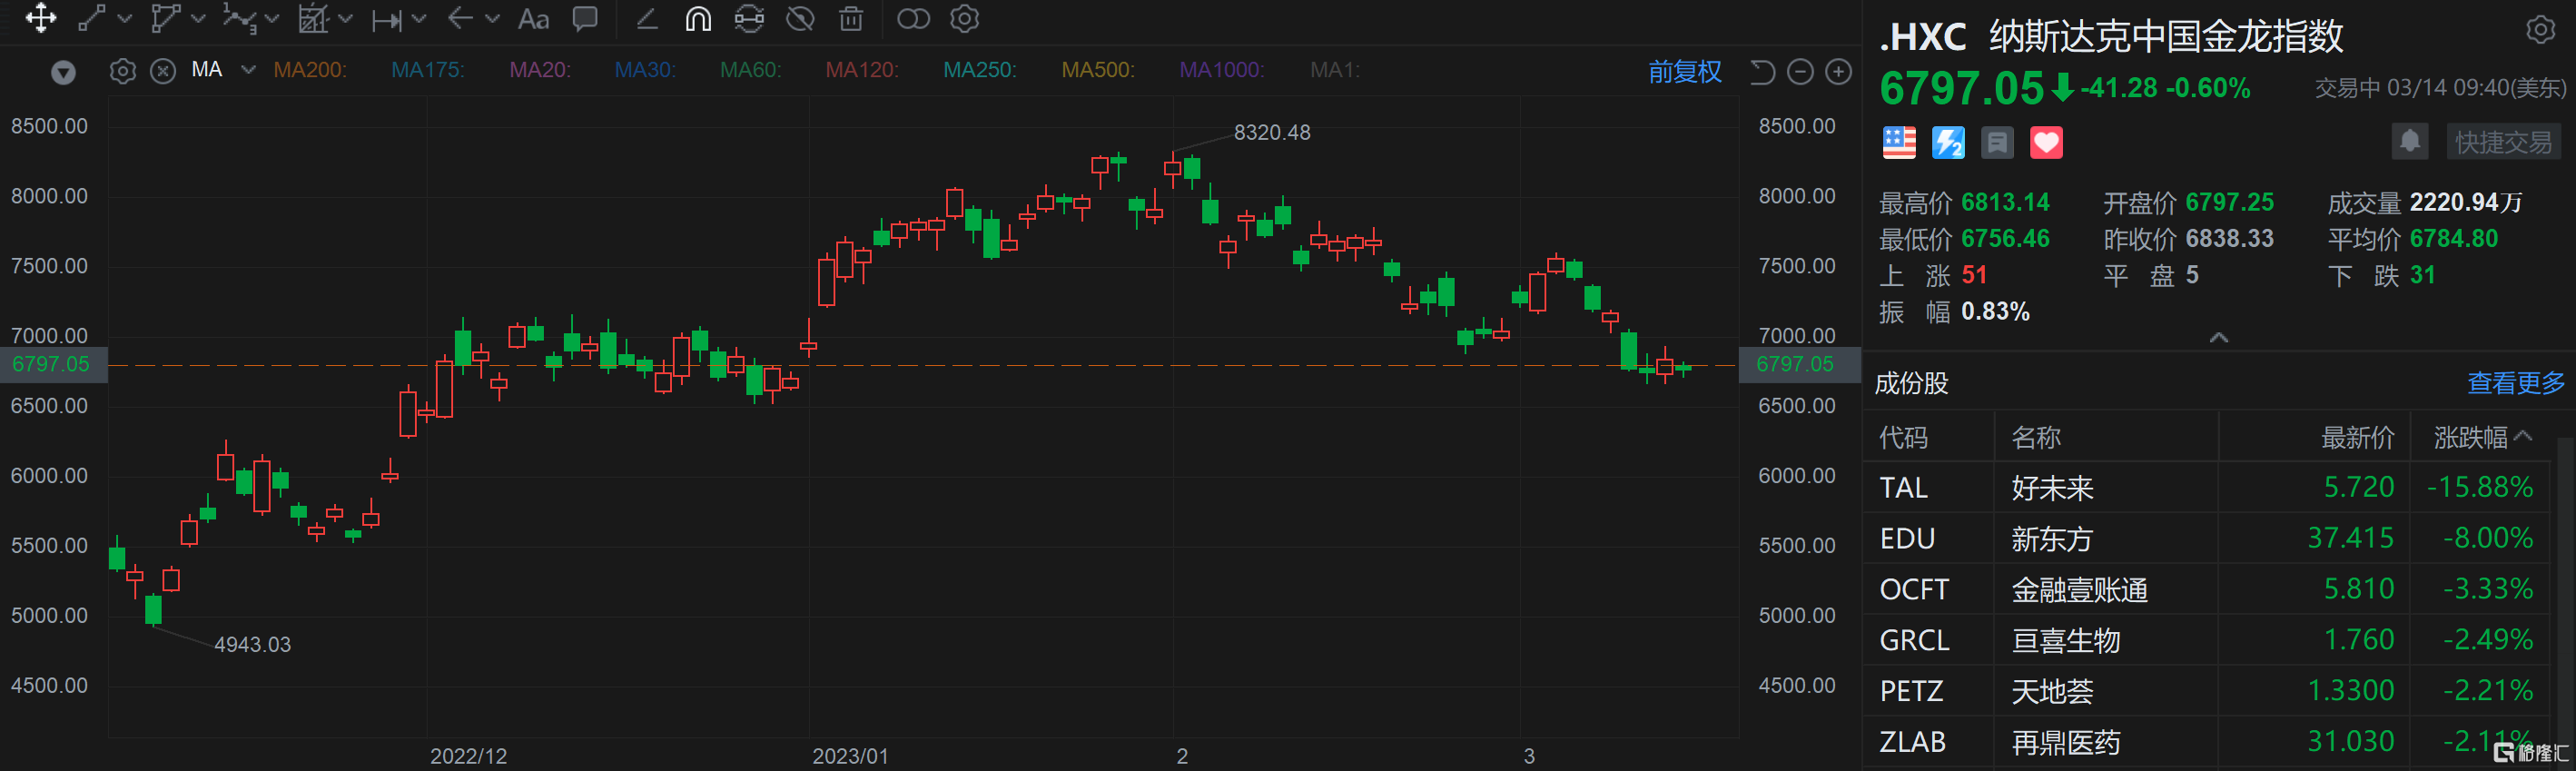Image resolution: width=2576 pixels, height=771 pixels.
Task: Toggle hide all drawings eye icon
Action: click(800, 18)
